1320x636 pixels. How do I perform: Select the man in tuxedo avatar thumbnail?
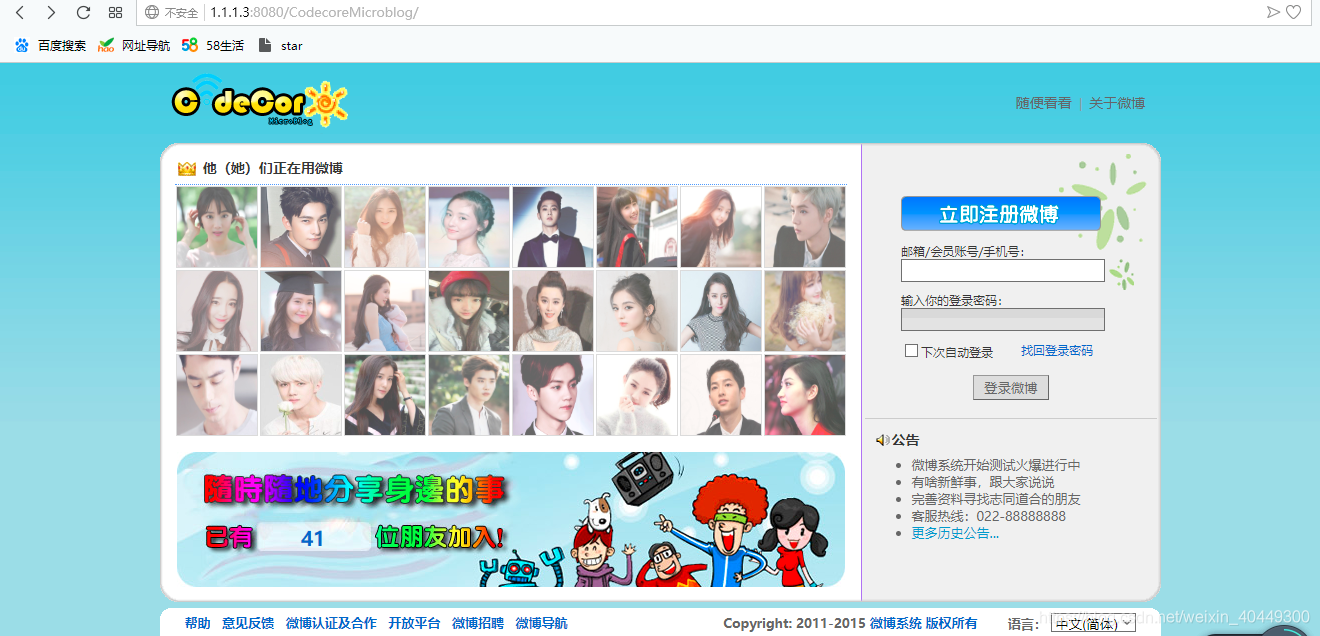click(553, 227)
